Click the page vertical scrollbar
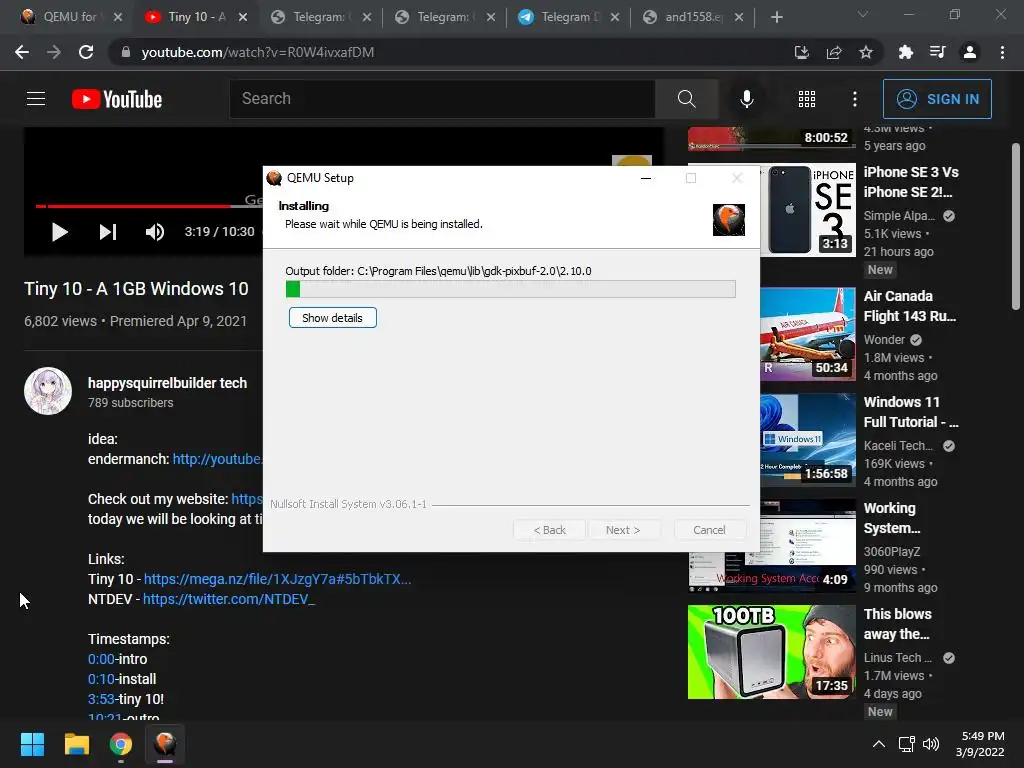This screenshot has height=768, width=1024. click(x=1016, y=227)
